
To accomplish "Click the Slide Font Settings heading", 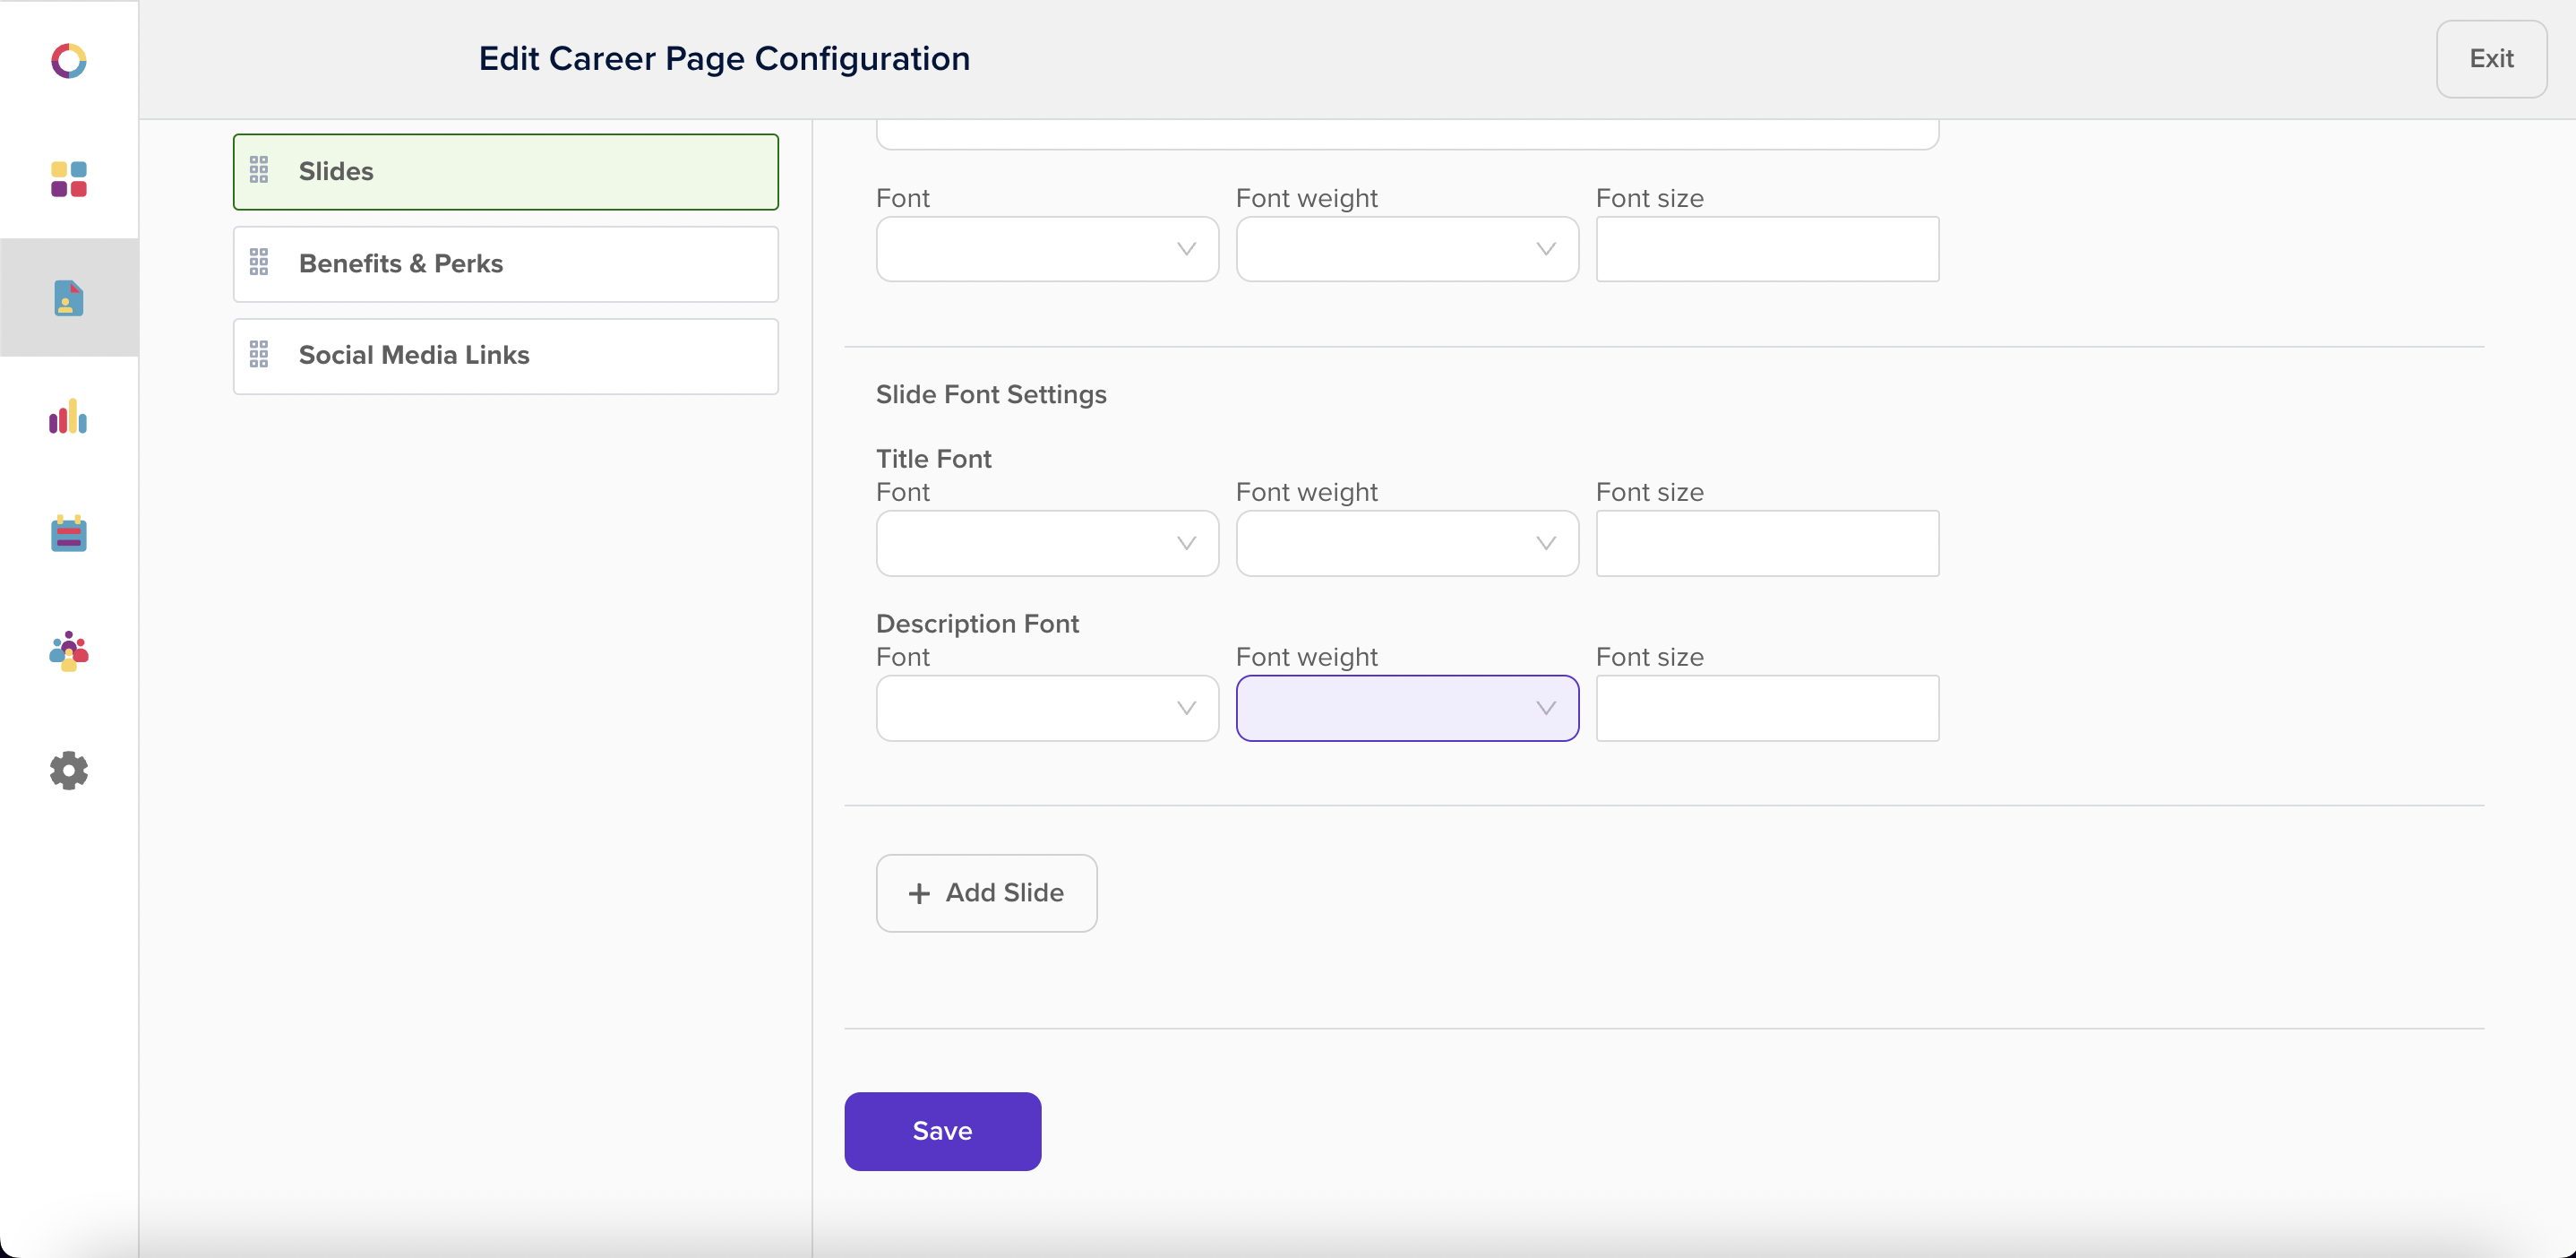I will click(991, 394).
